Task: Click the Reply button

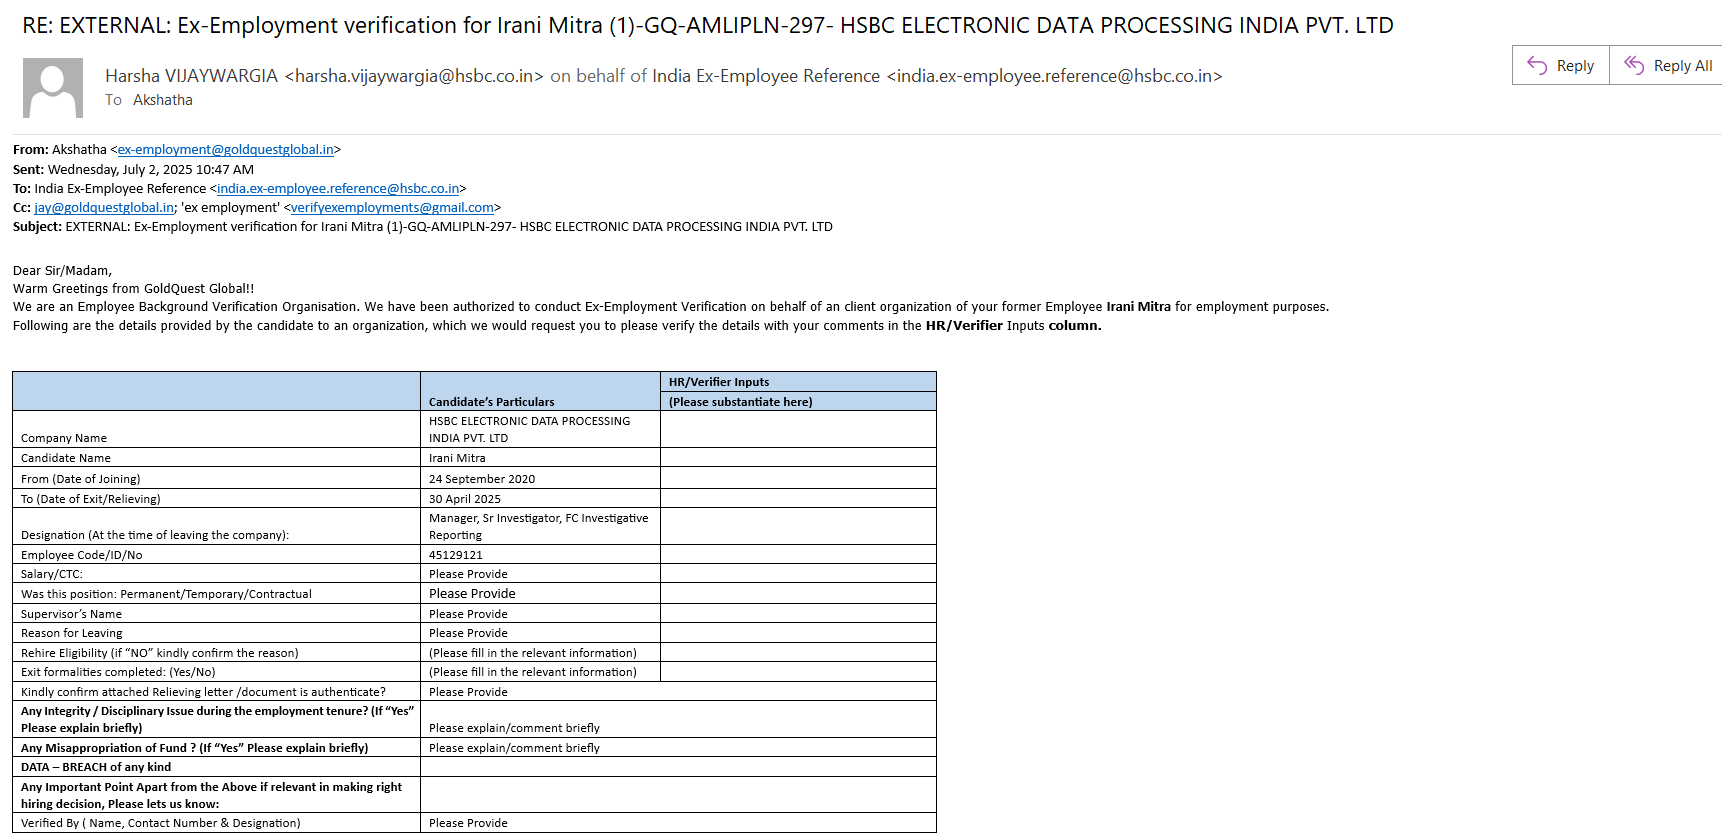Action: tap(1561, 66)
